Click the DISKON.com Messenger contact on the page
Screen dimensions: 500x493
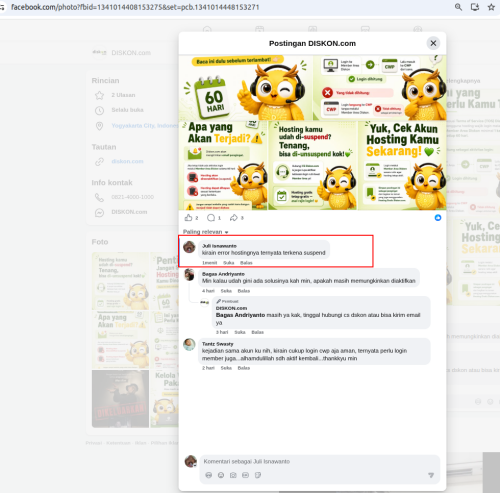click(129, 212)
